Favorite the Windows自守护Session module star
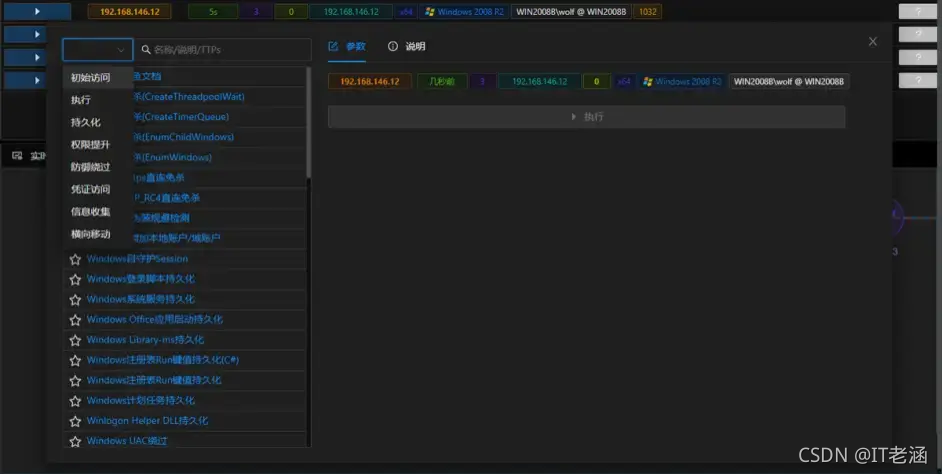Image resolution: width=943 pixels, height=474 pixels. [x=75, y=259]
